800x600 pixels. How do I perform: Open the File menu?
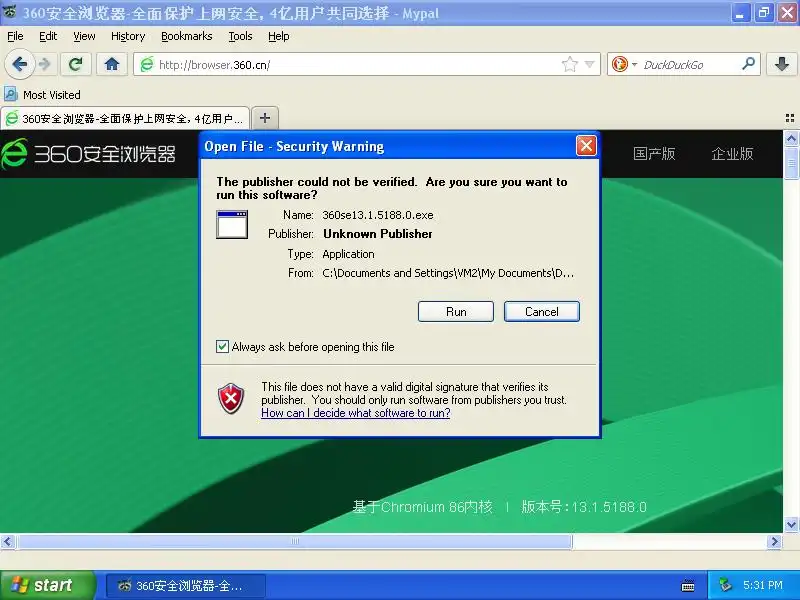point(15,36)
